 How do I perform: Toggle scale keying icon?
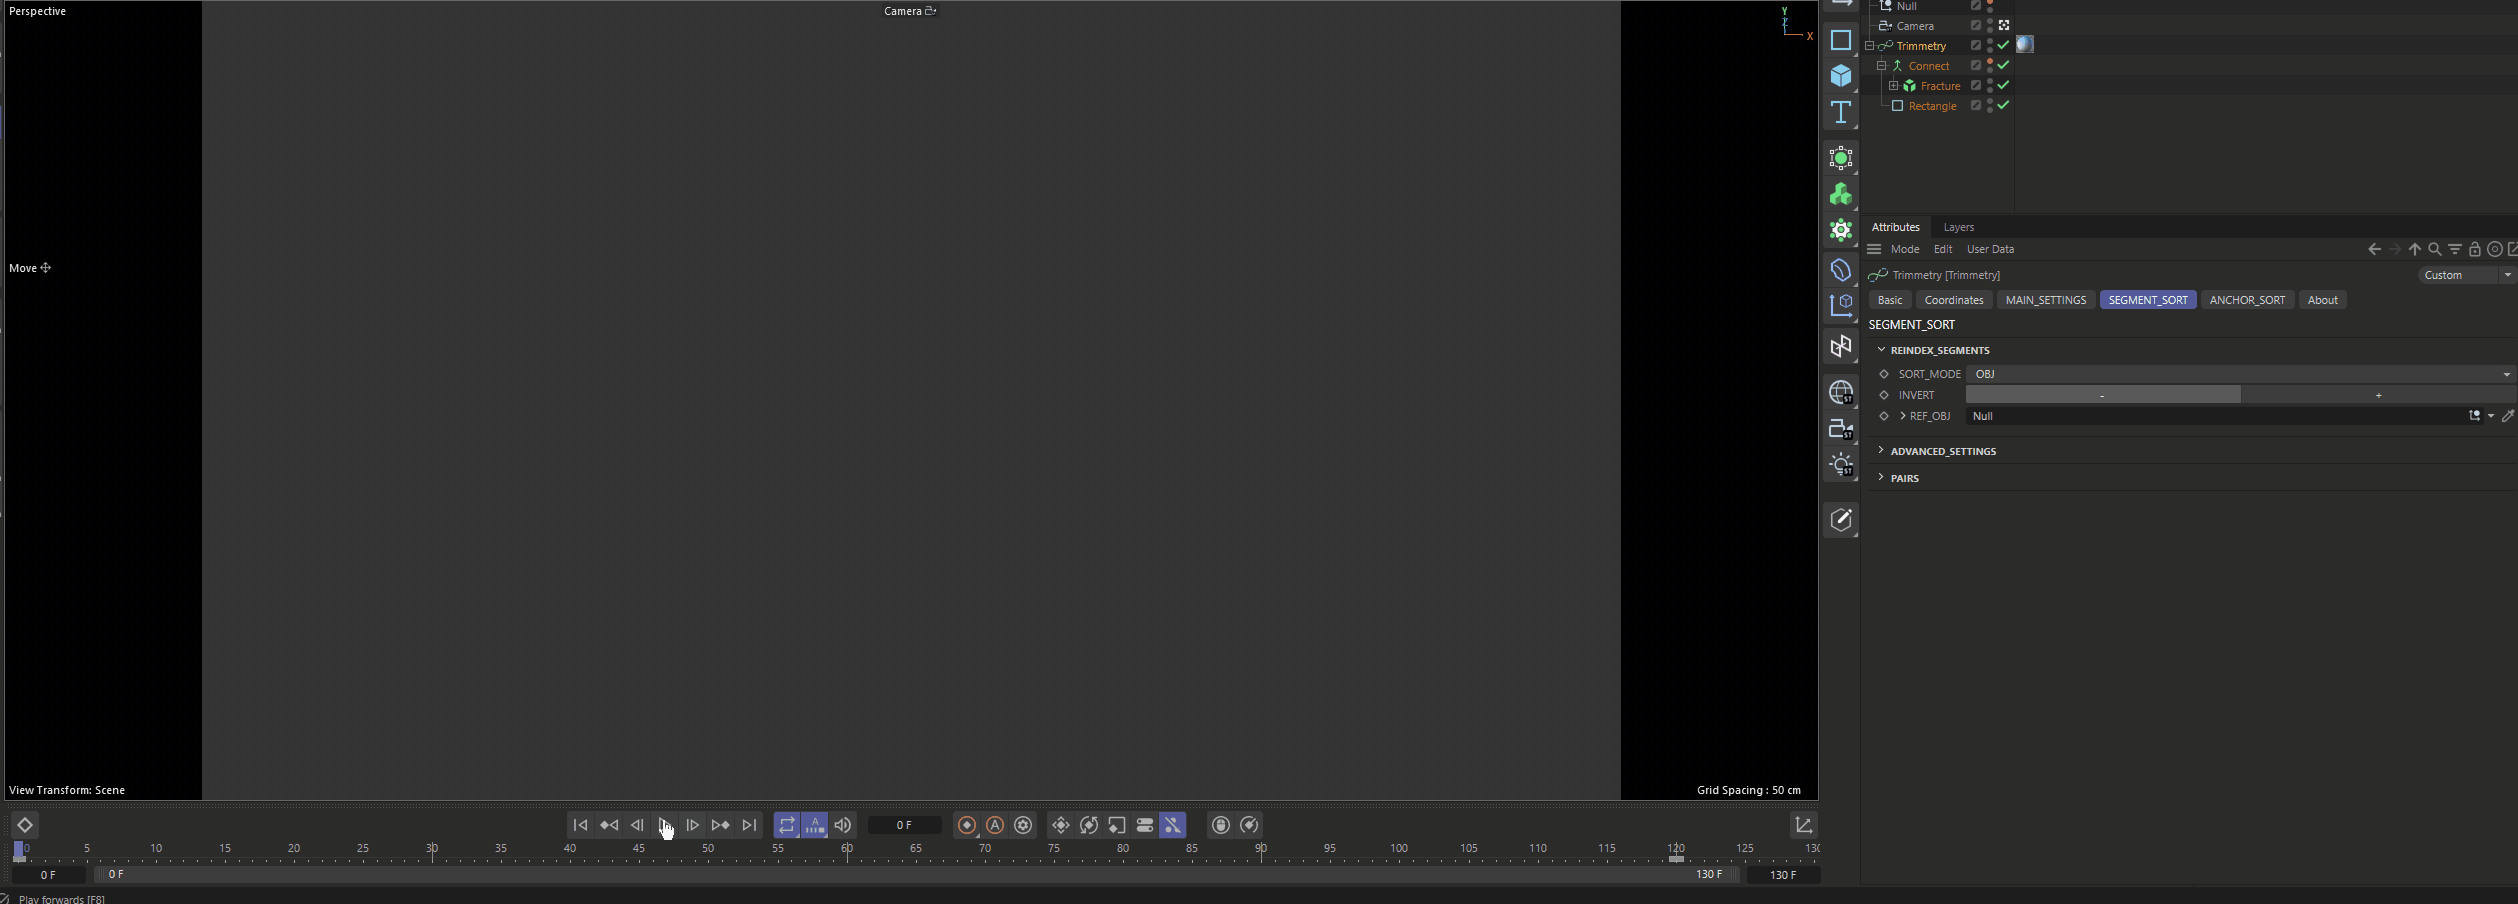click(1117, 825)
